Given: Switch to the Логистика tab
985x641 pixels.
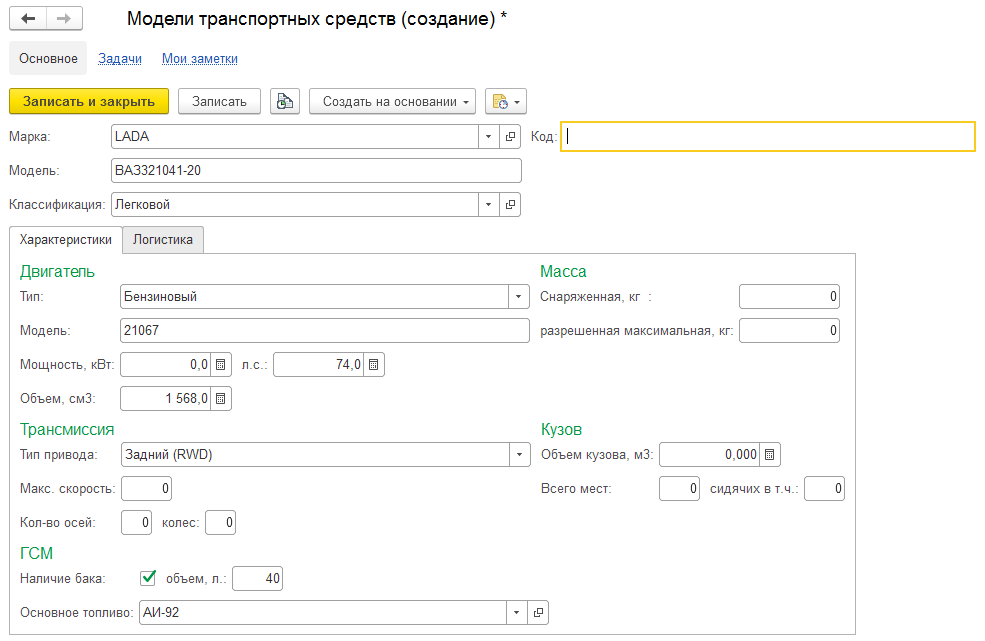Looking at the screenshot, I should 163,240.
